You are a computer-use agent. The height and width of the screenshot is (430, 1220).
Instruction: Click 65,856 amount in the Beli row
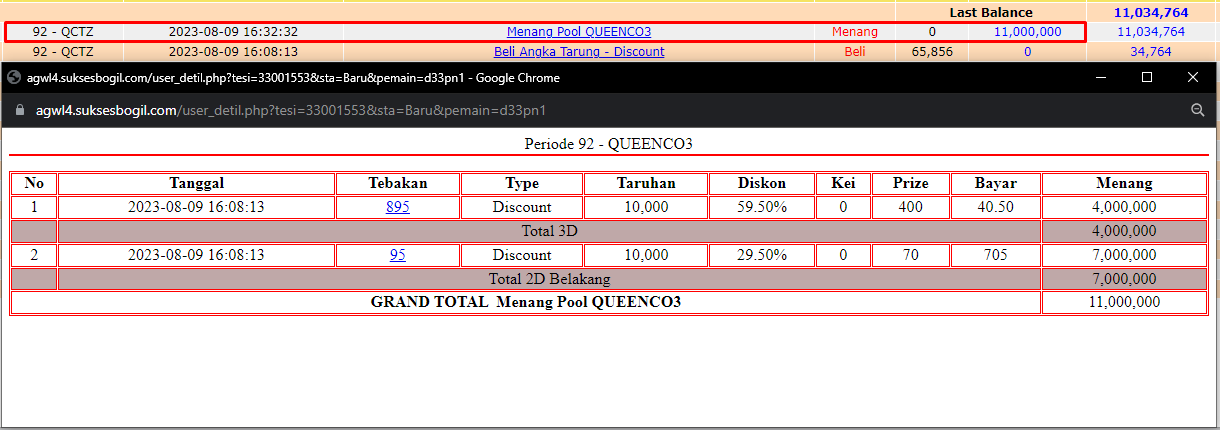(x=932, y=51)
